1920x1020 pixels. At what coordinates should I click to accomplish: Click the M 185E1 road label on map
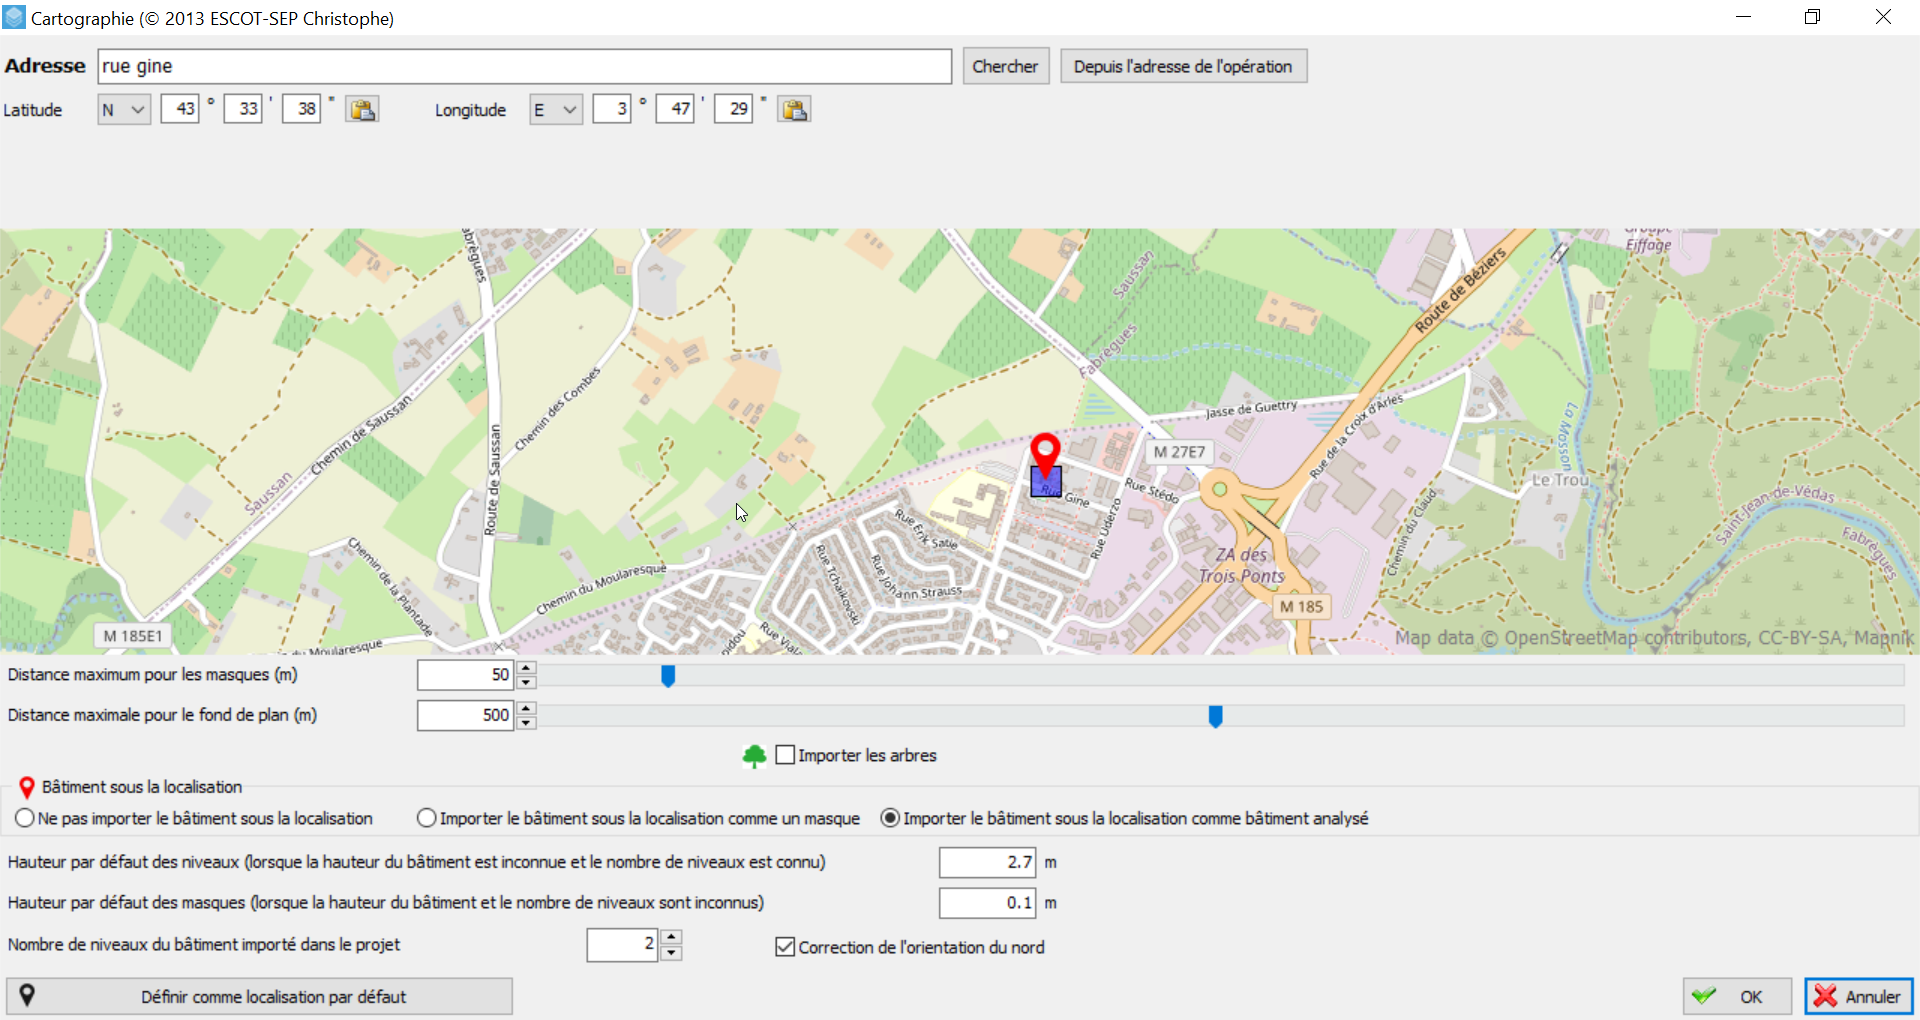tap(133, 636)
